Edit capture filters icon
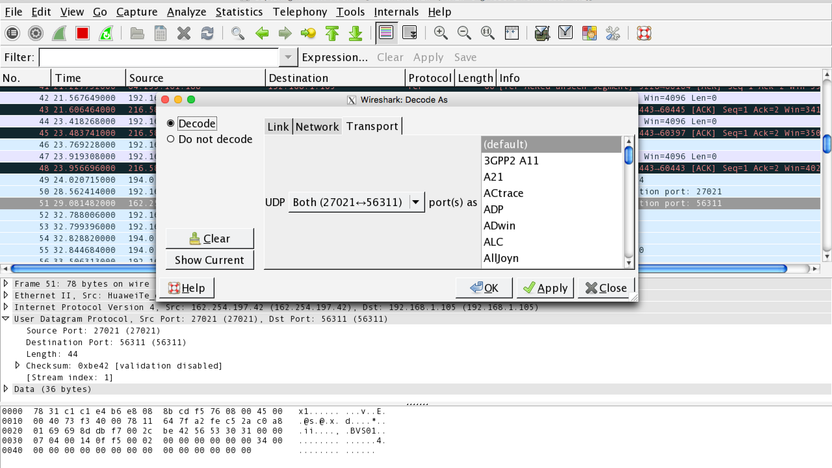 [542, 33]
